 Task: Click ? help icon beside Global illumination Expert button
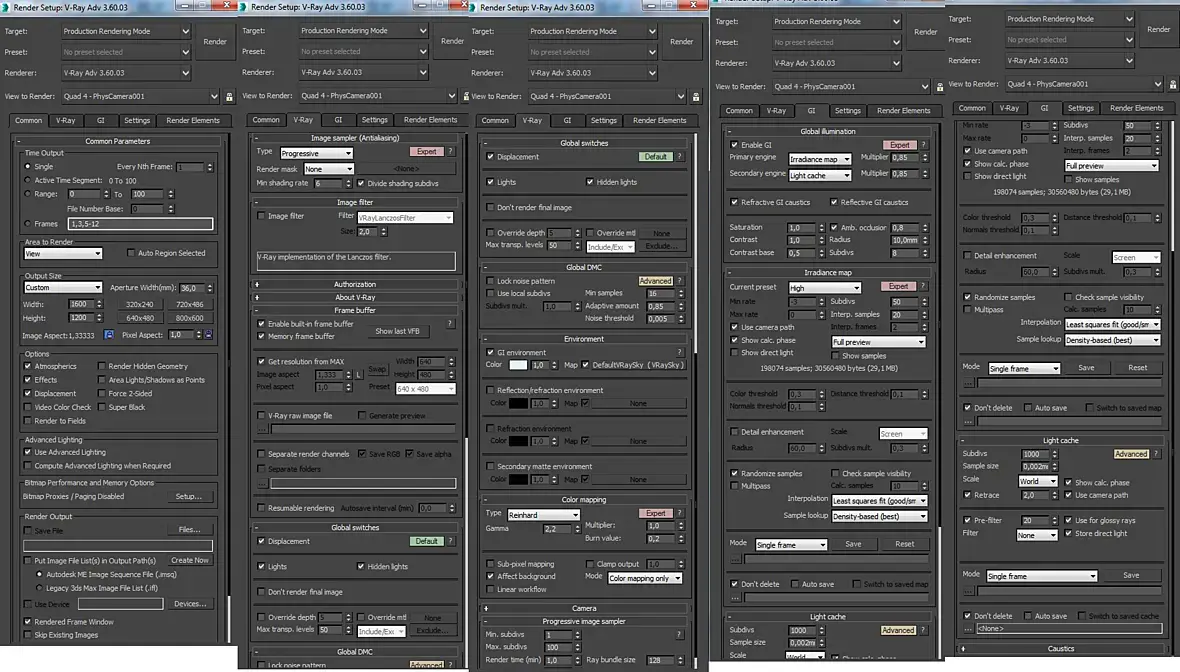(923, 144)
